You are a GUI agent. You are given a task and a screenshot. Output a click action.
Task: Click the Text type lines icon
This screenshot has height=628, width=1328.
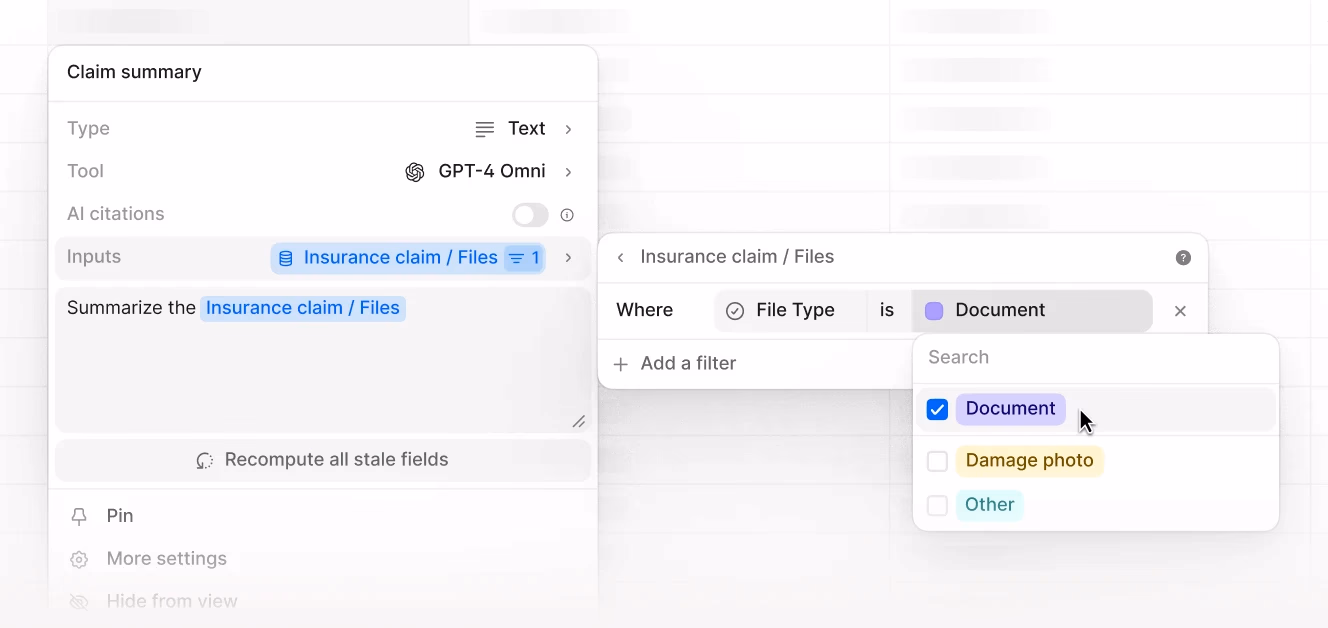(485, 129)
